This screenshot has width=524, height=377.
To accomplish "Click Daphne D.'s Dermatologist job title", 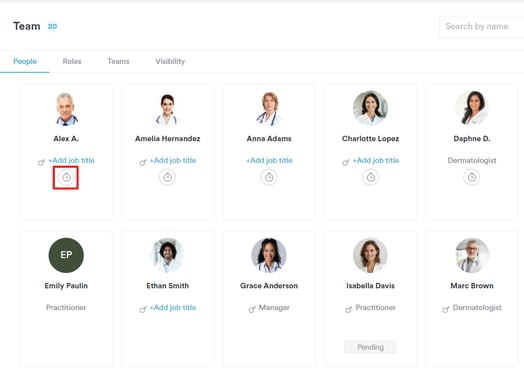I will [x=472, y=160].
